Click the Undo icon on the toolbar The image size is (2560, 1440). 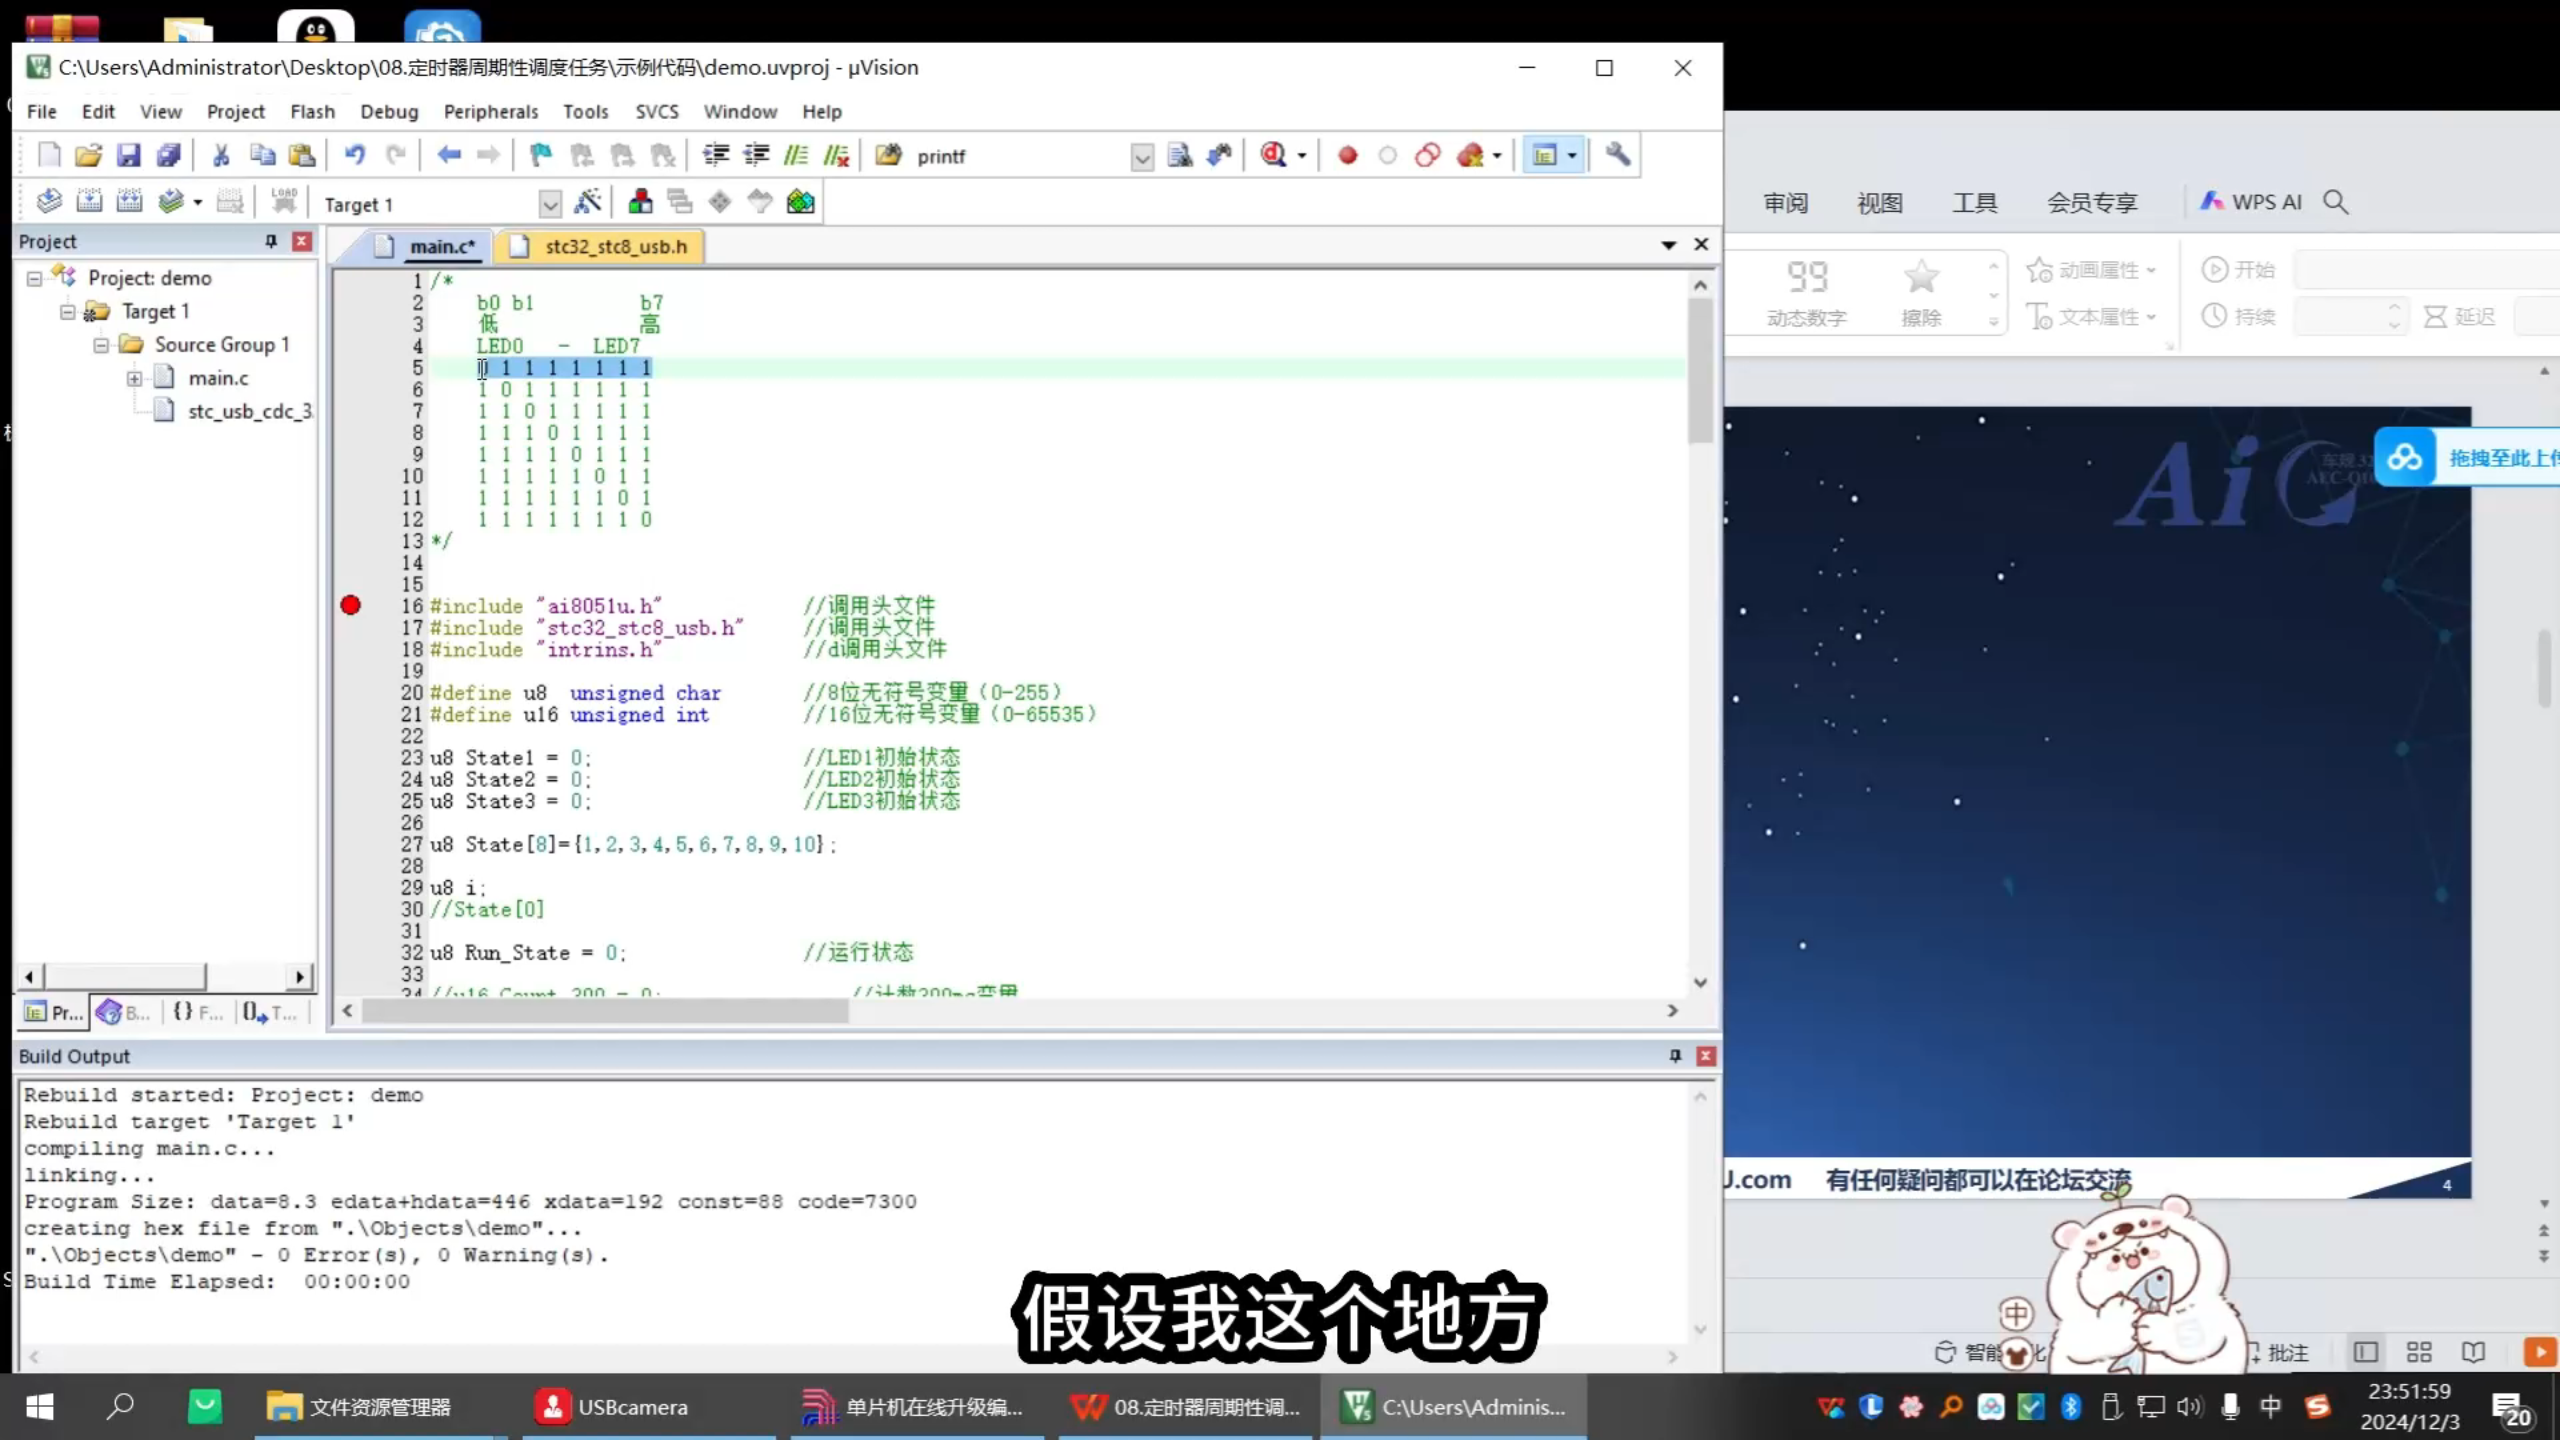(x=356, y=155)
